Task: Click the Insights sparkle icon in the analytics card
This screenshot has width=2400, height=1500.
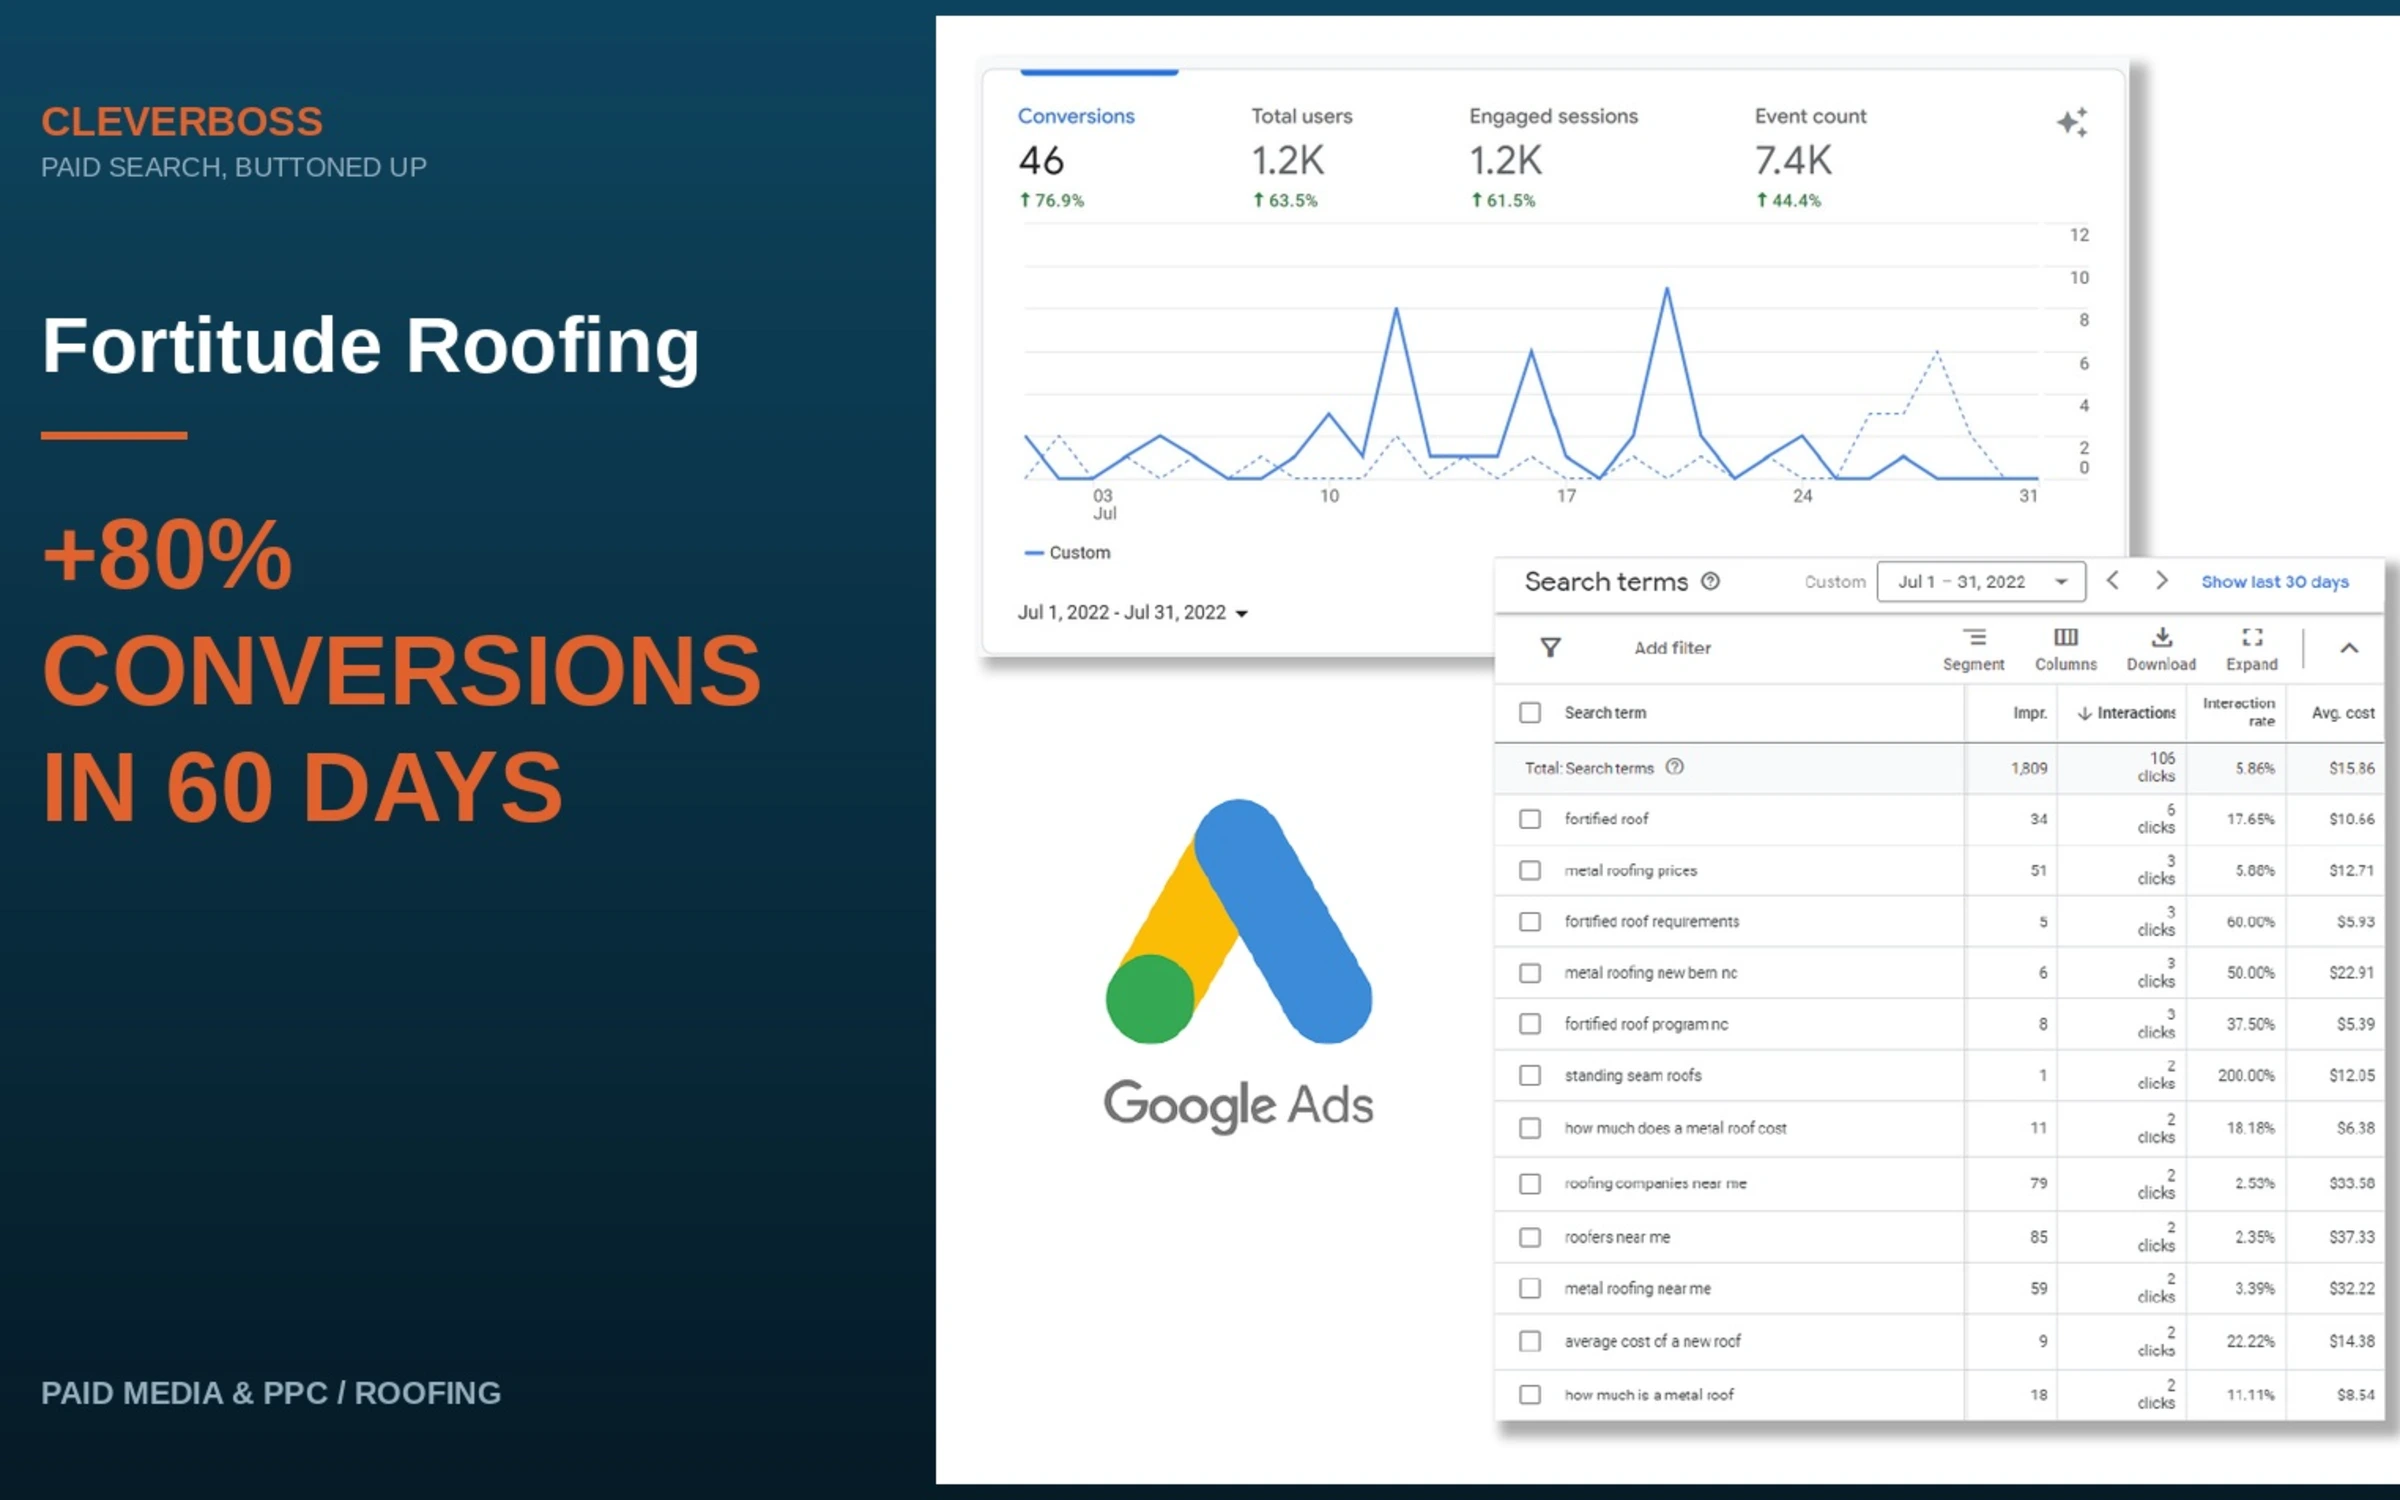Action: click(2072, 122)
